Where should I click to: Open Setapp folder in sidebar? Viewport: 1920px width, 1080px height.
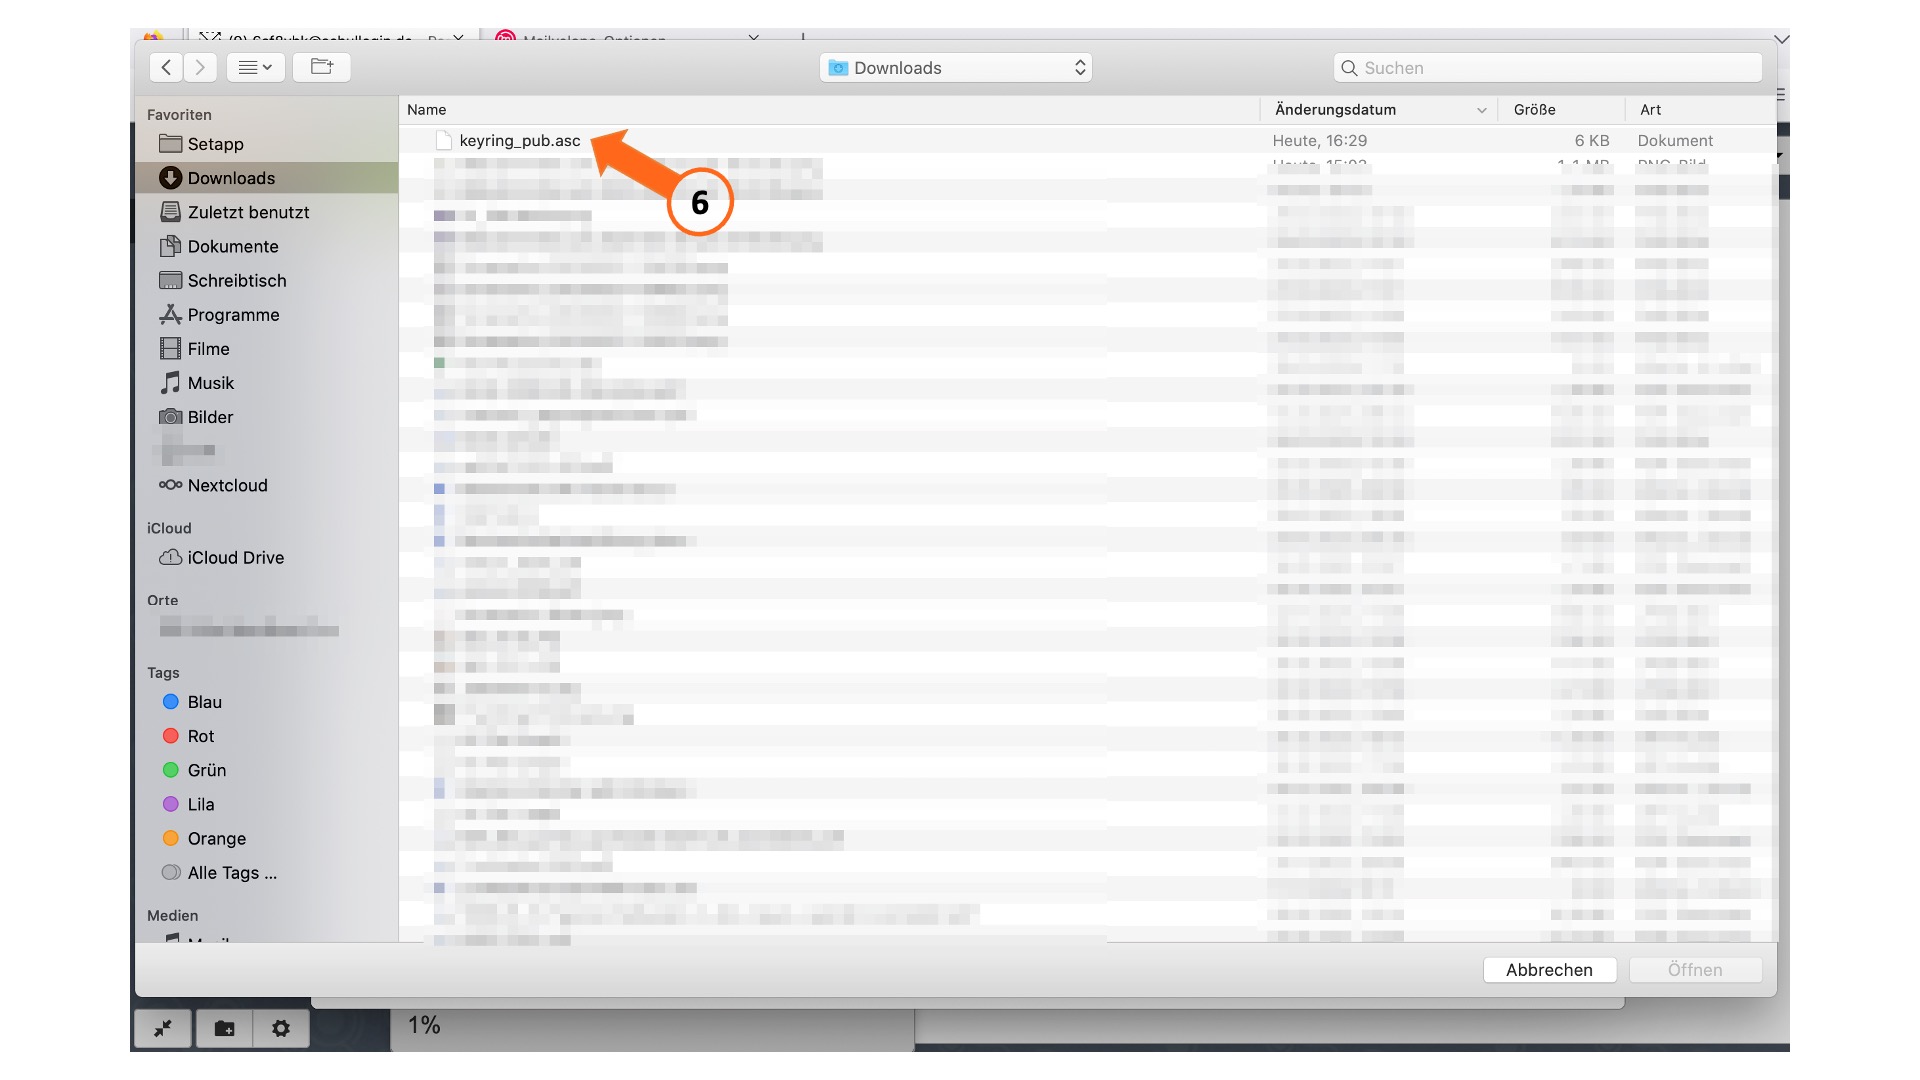click(x=266, y=144)
